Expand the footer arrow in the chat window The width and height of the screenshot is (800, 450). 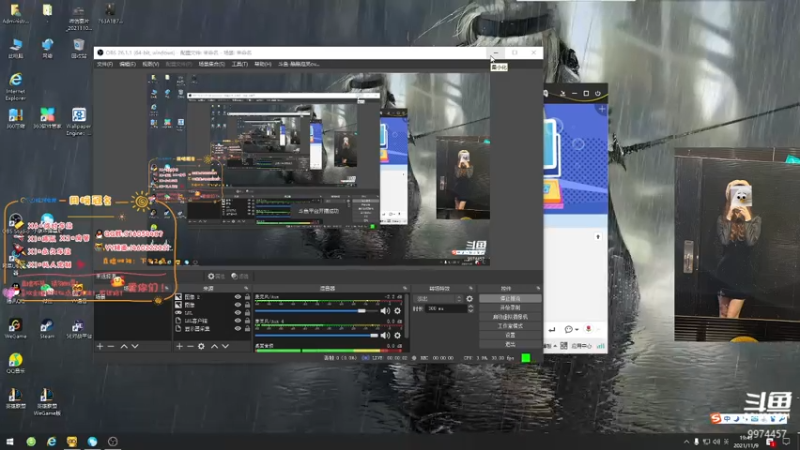[556, 346]
